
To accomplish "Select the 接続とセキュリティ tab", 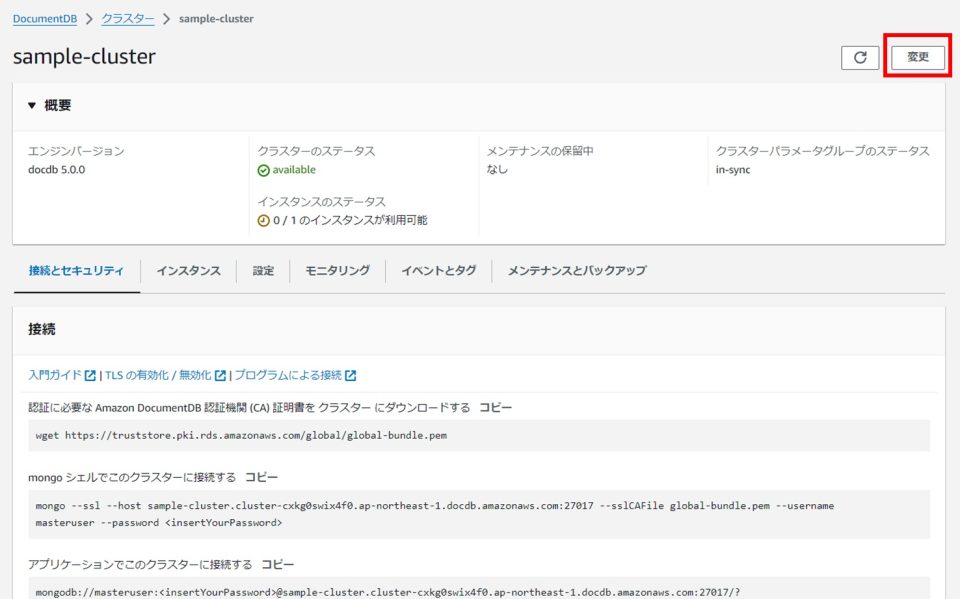I will pos(77,271).
